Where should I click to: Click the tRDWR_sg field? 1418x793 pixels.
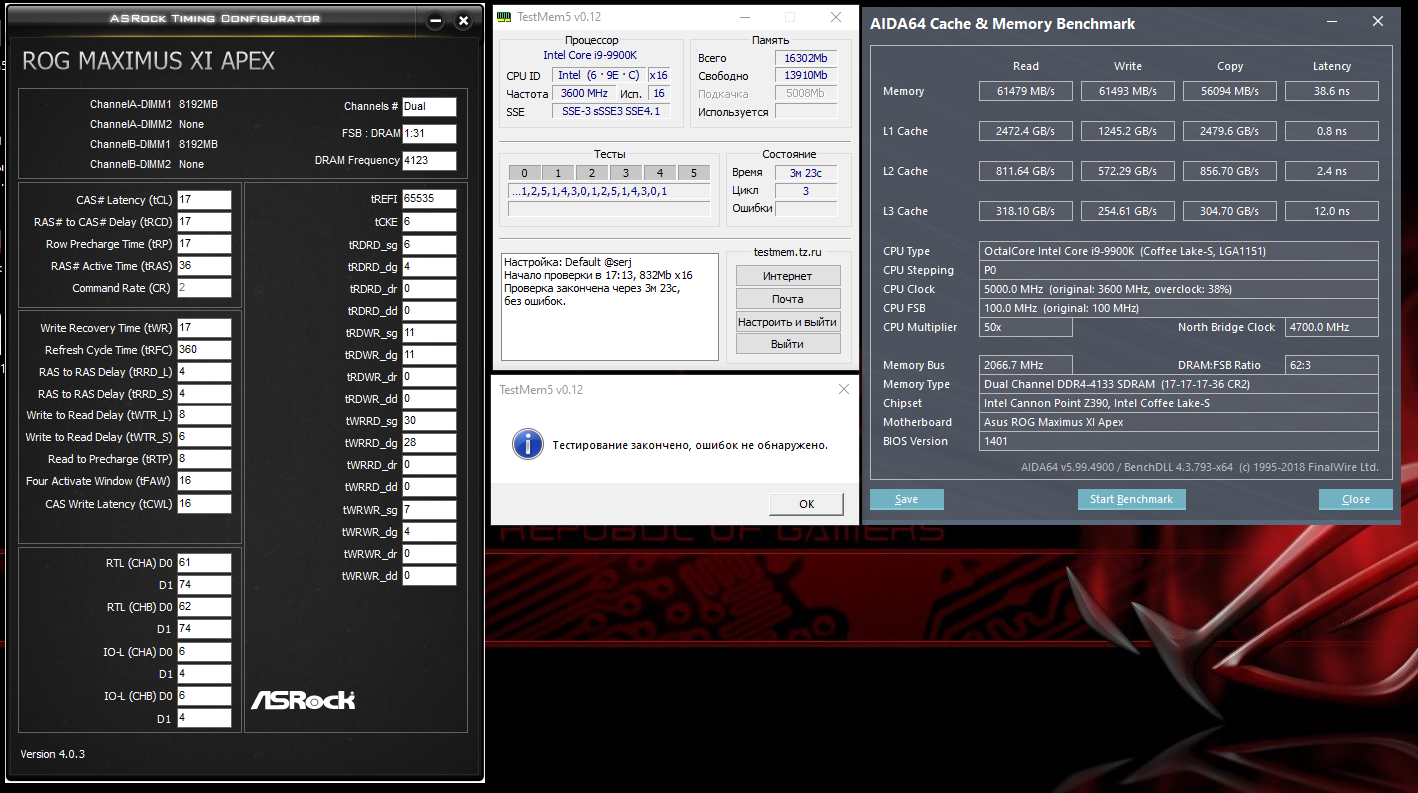[x=429, y=333]
